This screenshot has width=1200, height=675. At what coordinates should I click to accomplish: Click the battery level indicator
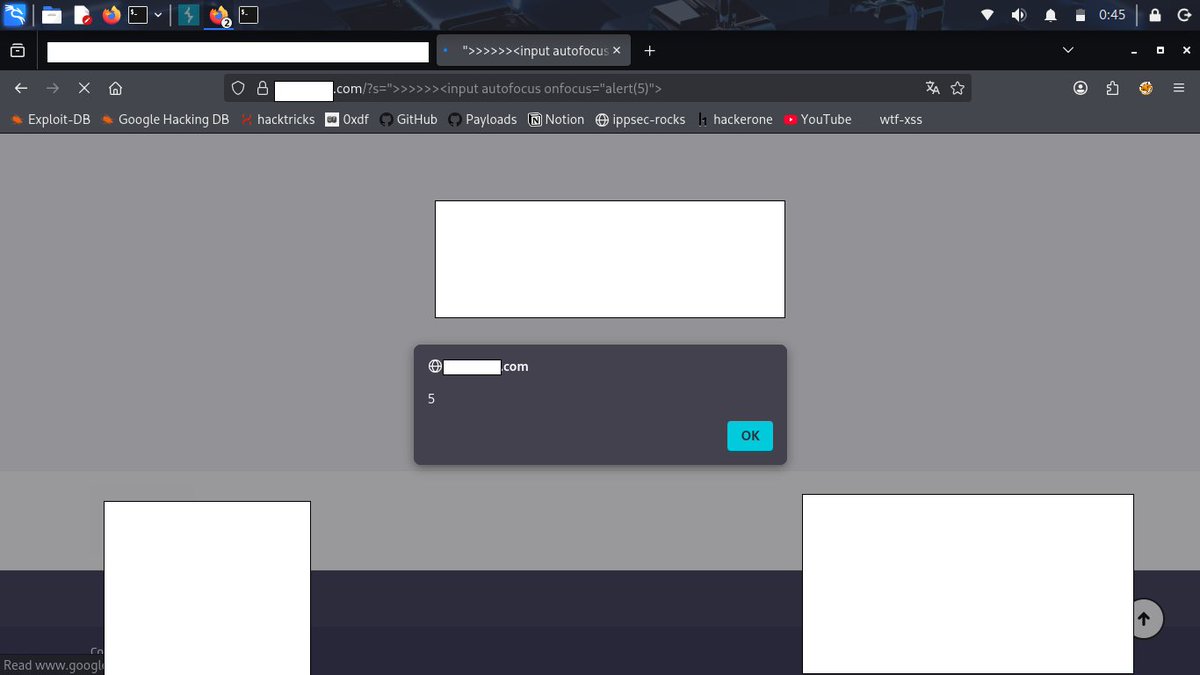(1081, 15)
